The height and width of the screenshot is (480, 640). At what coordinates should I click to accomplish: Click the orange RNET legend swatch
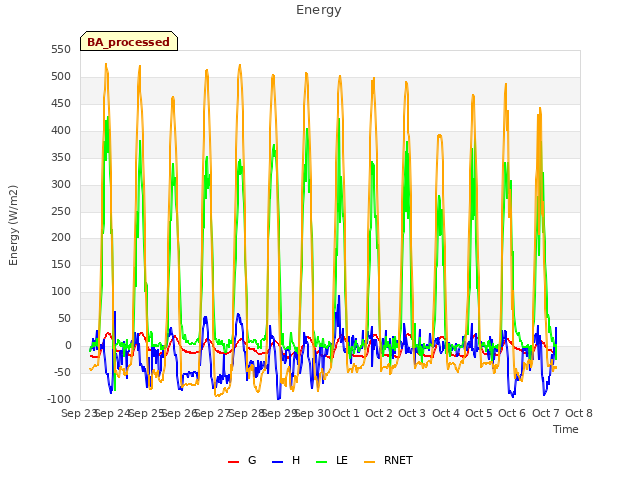369,462
